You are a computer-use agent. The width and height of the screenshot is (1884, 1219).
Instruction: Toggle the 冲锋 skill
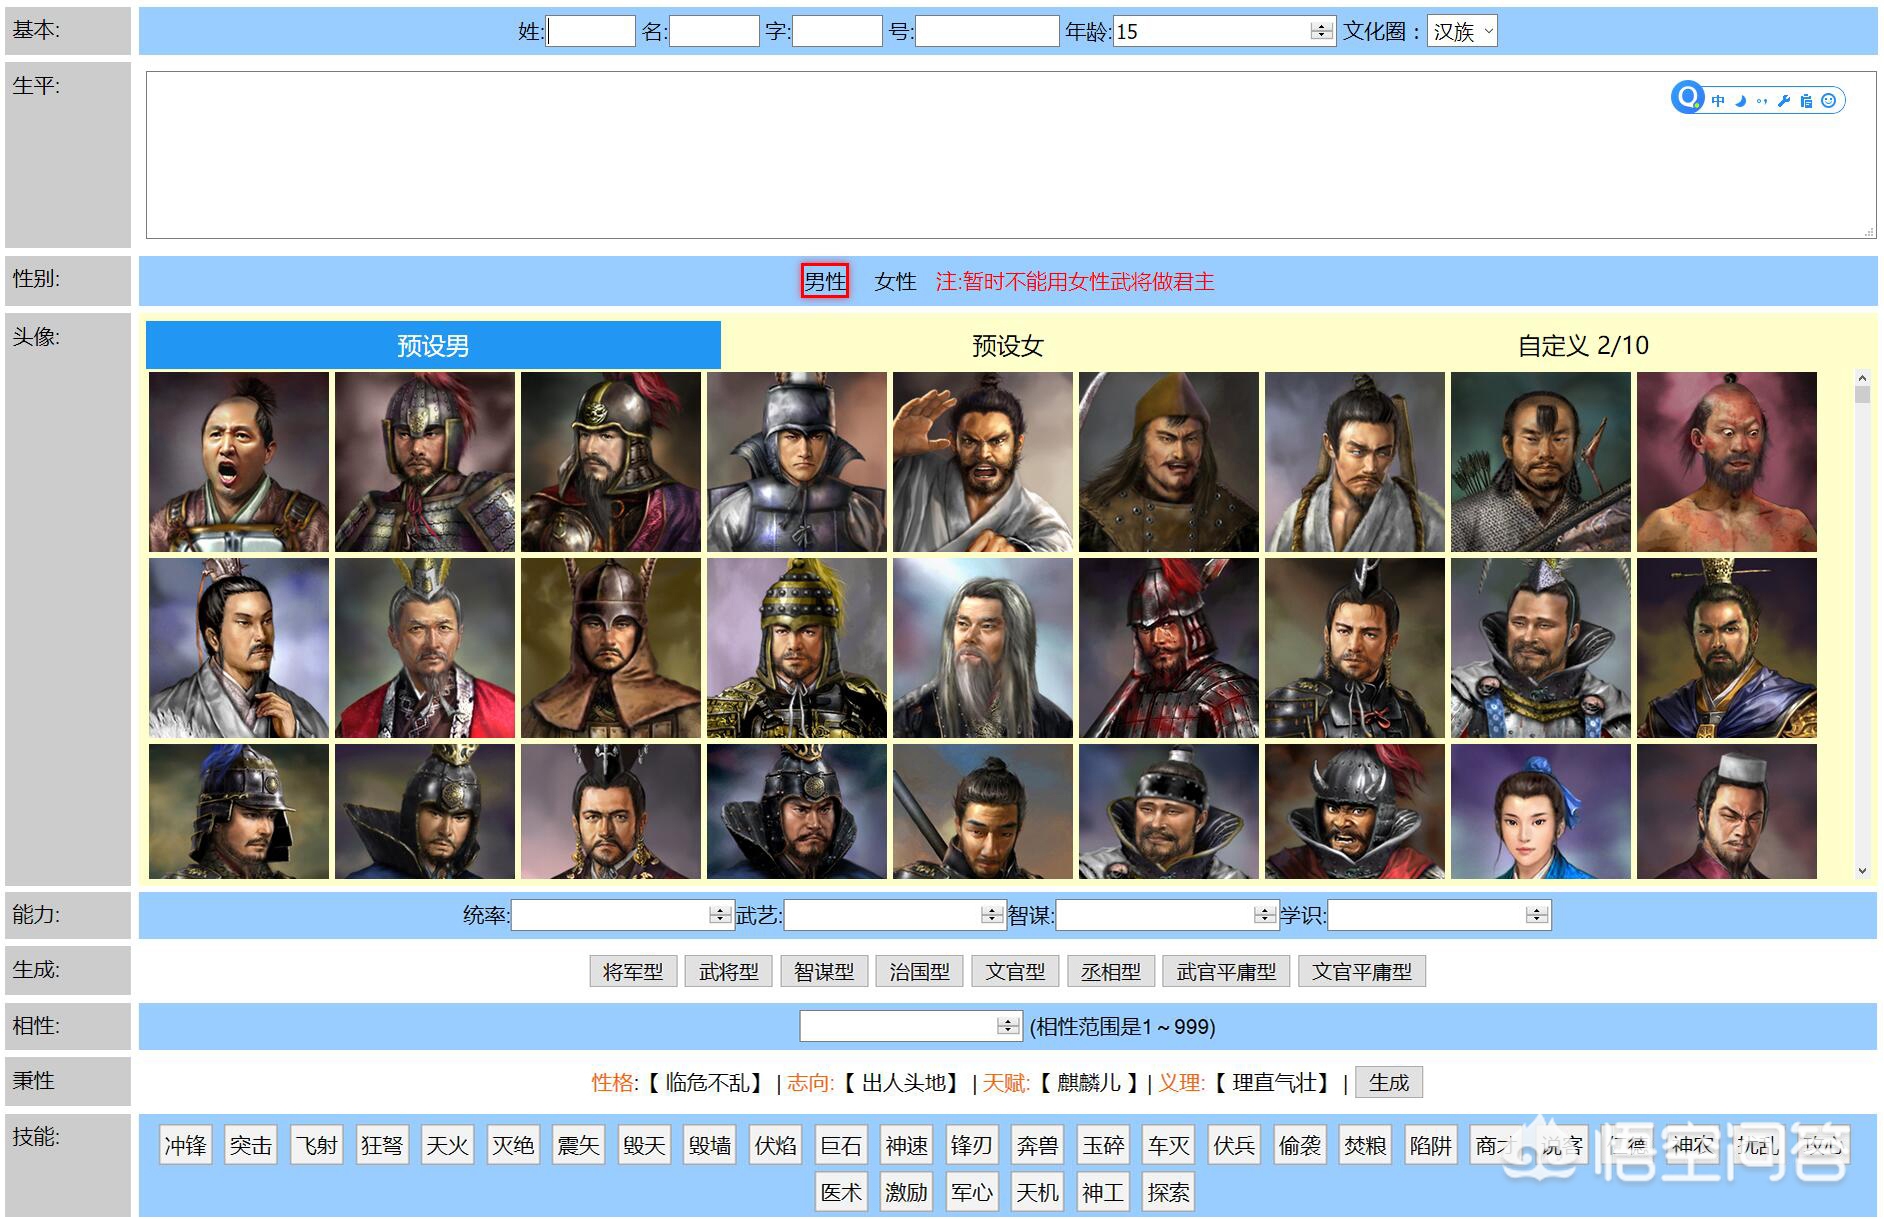(x=186, y=1145)
